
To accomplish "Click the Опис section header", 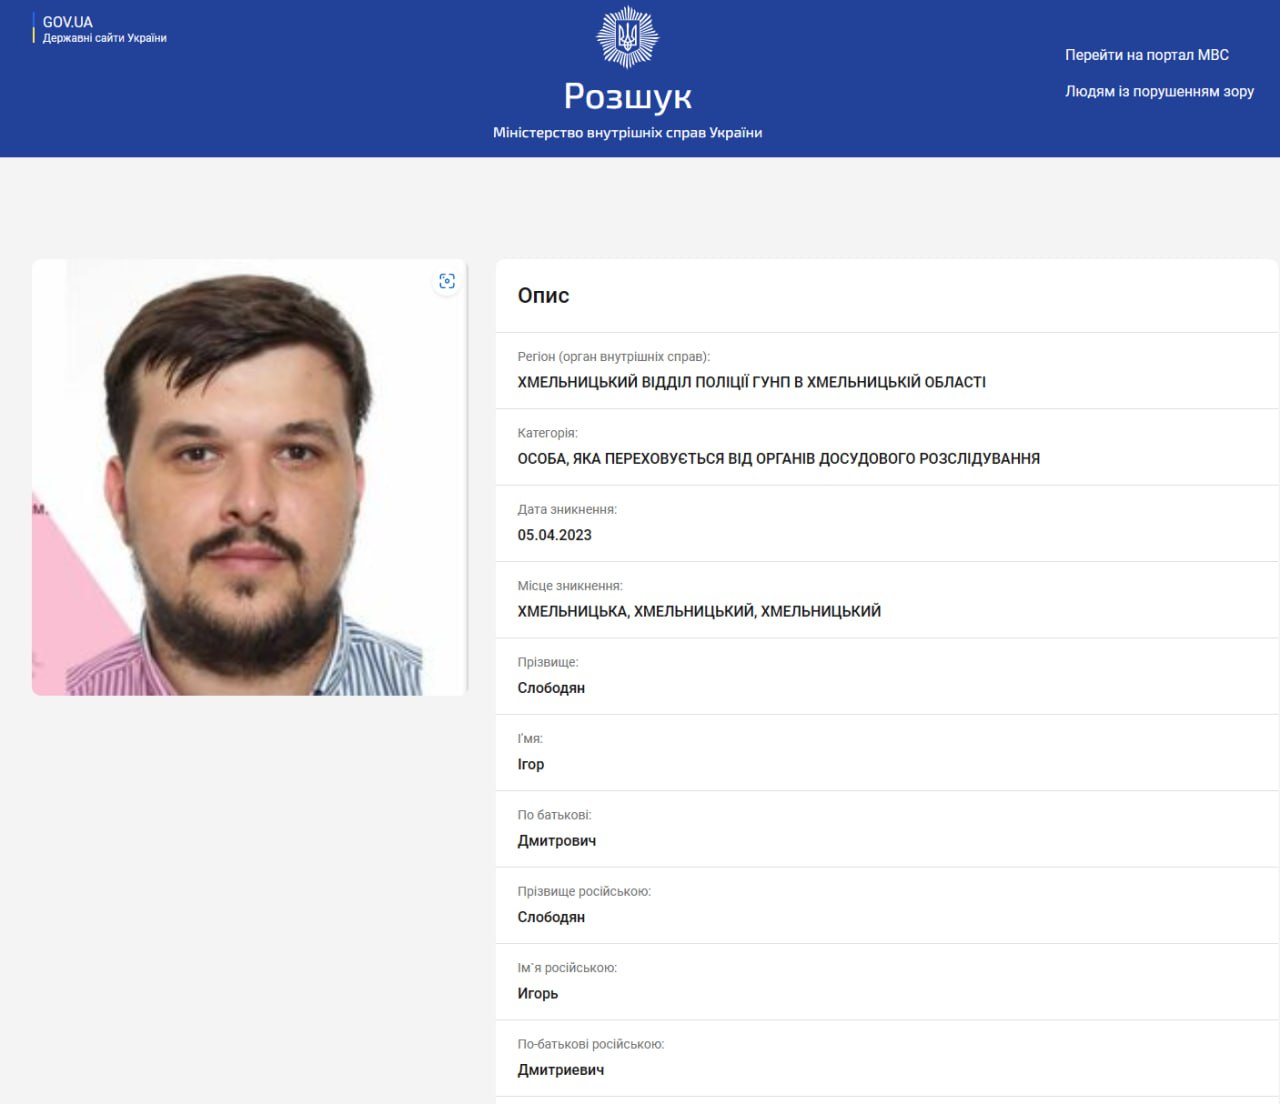I will coord(542,296).
